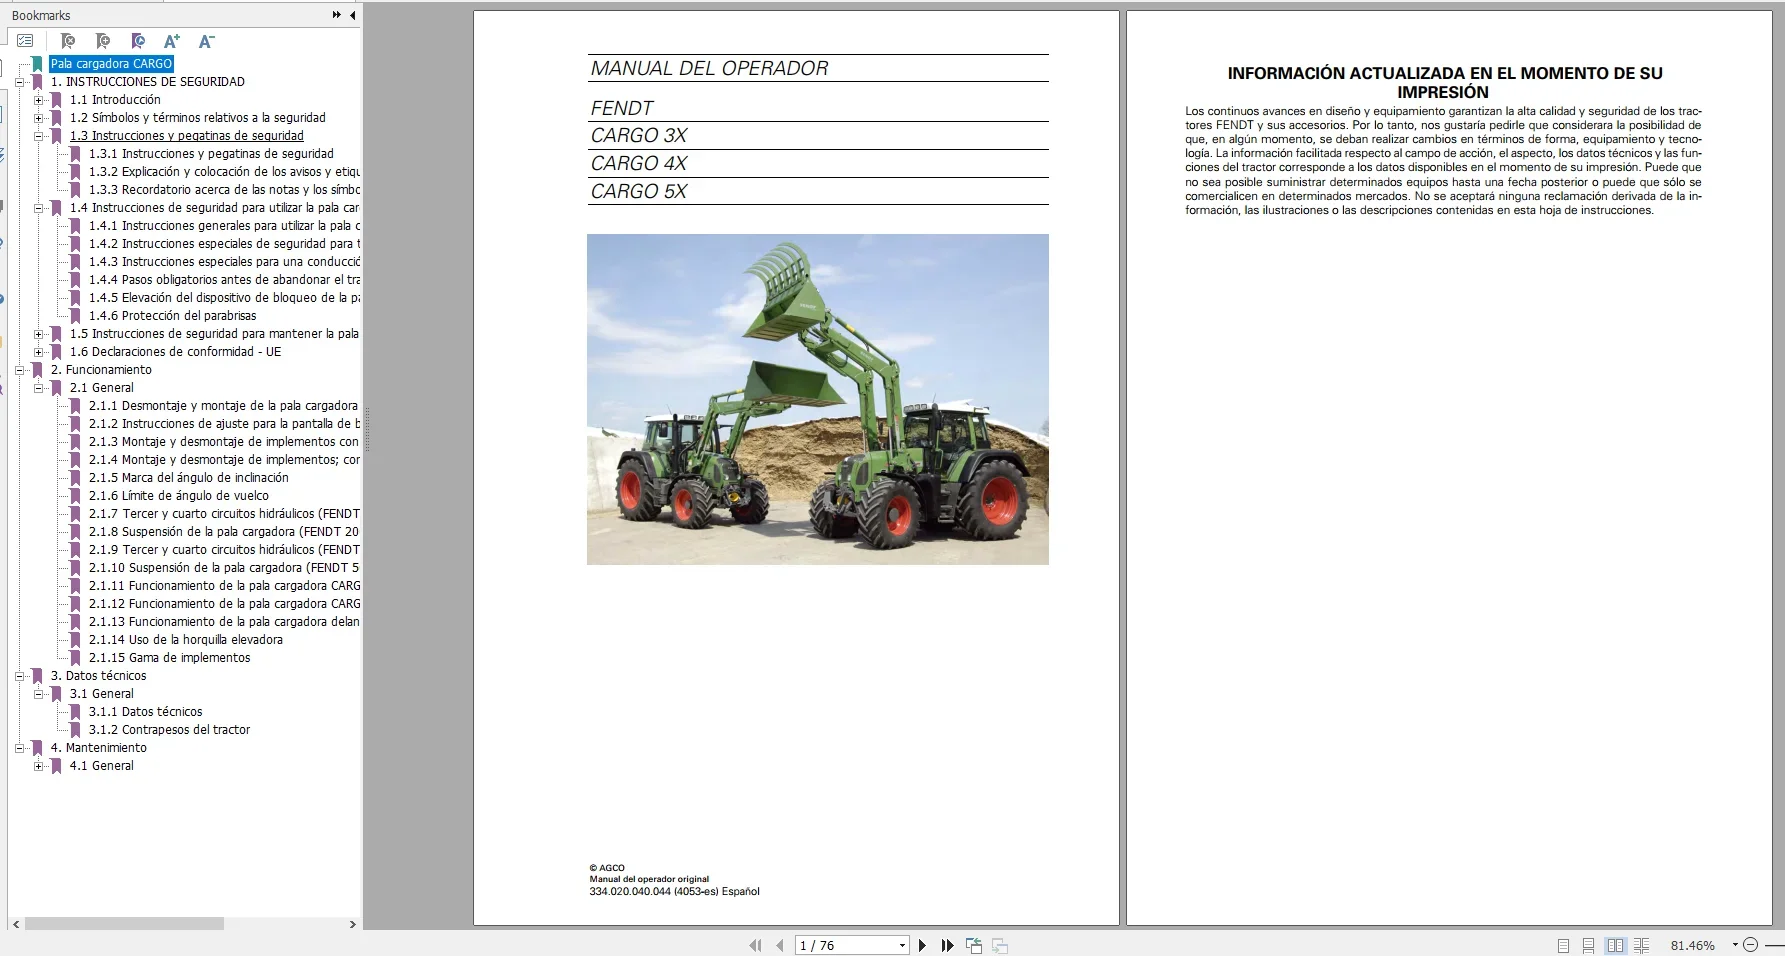Enable two-page continuous scrolling mode
Screen dimensions: 1785x956
pos(1643,945)
